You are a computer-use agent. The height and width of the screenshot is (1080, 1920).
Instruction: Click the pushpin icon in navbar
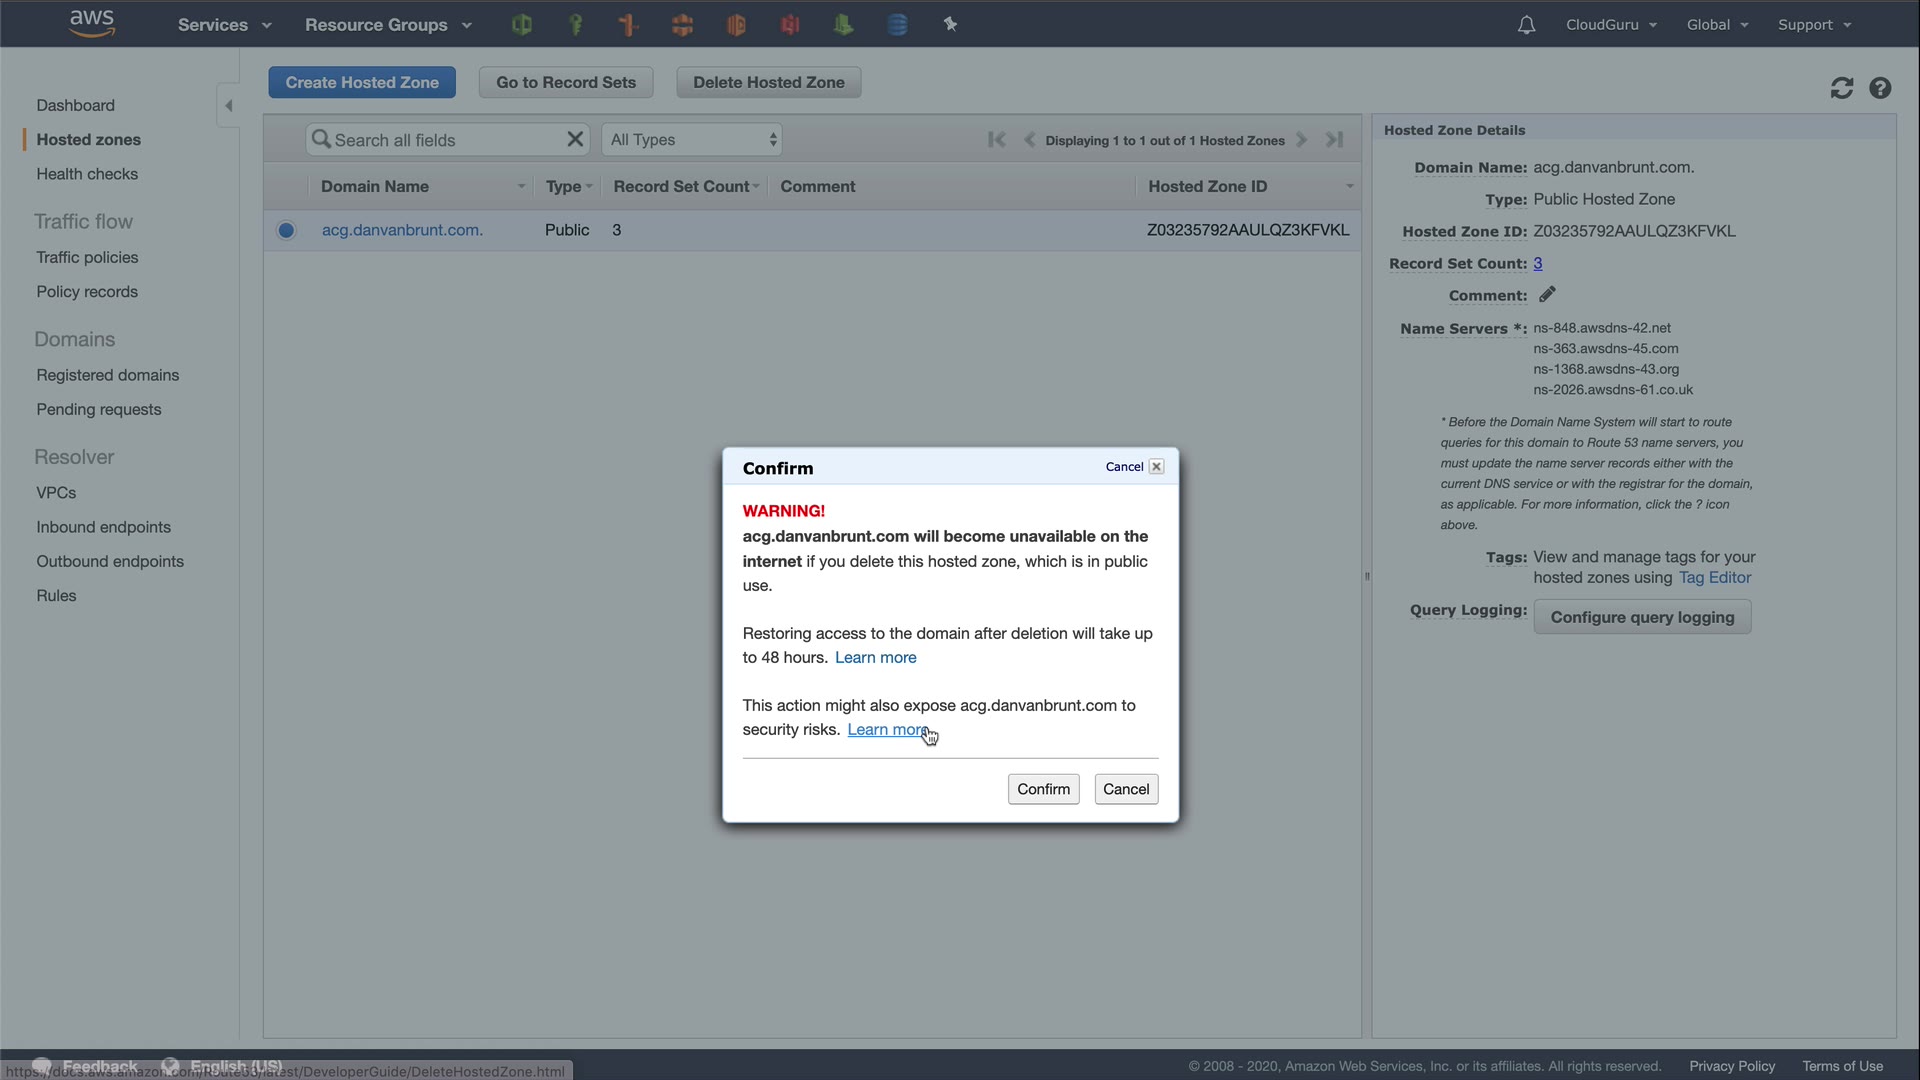950,25
